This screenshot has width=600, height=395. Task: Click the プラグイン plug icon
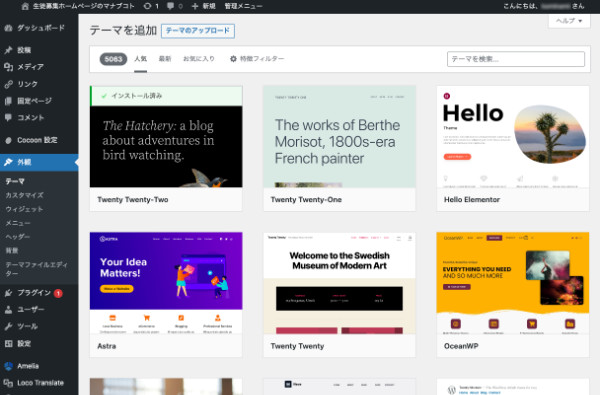tap(8, 293)
